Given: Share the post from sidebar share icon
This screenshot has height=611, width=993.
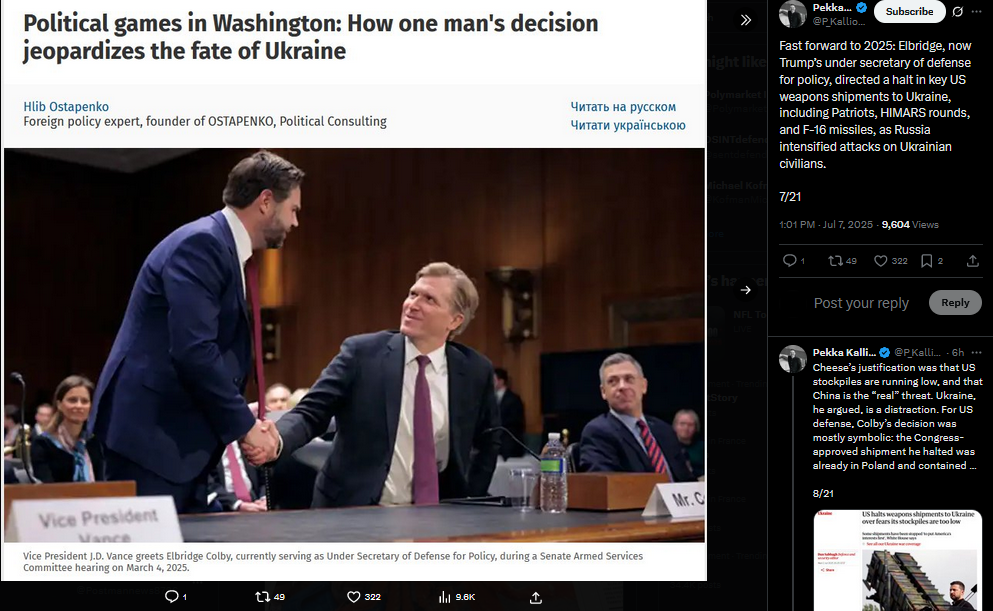Looking at the screenshot, I should point(973,260).
